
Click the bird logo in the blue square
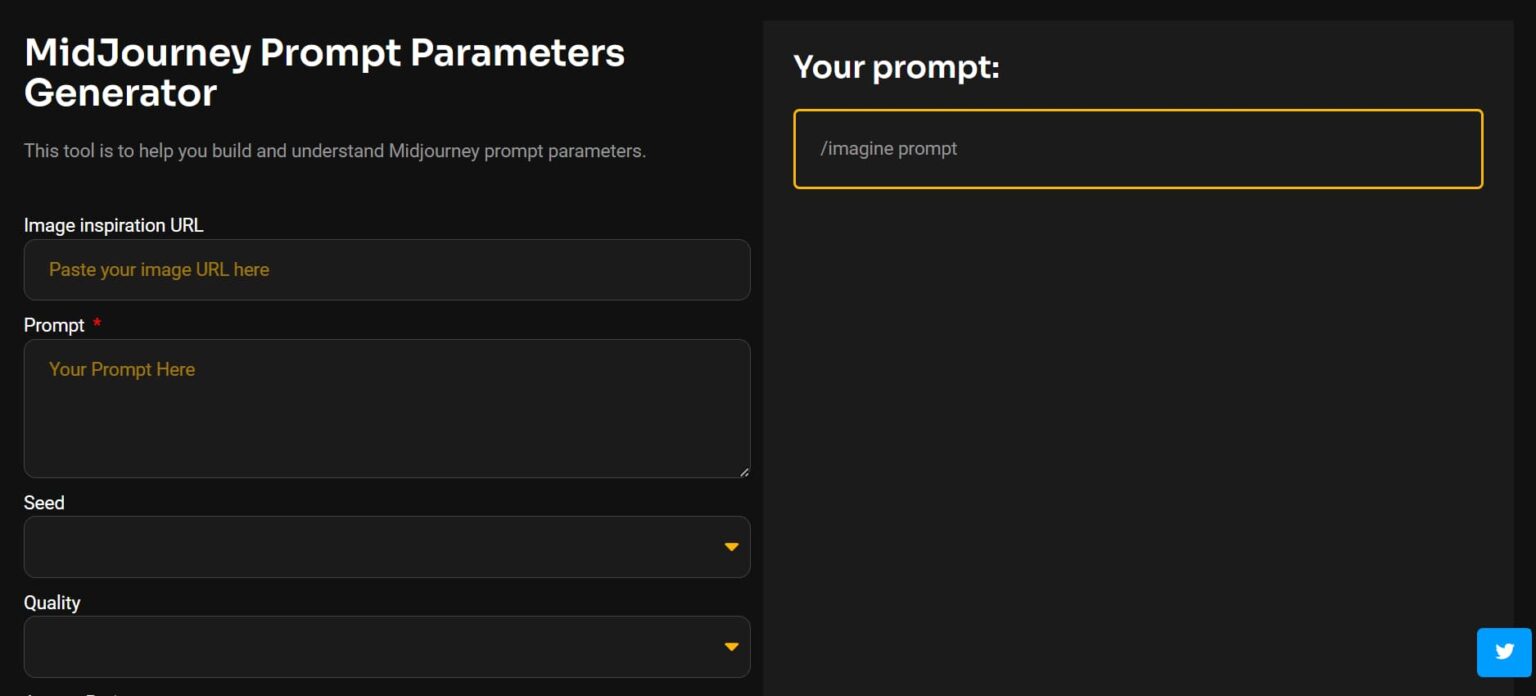tap(1503, 651)
